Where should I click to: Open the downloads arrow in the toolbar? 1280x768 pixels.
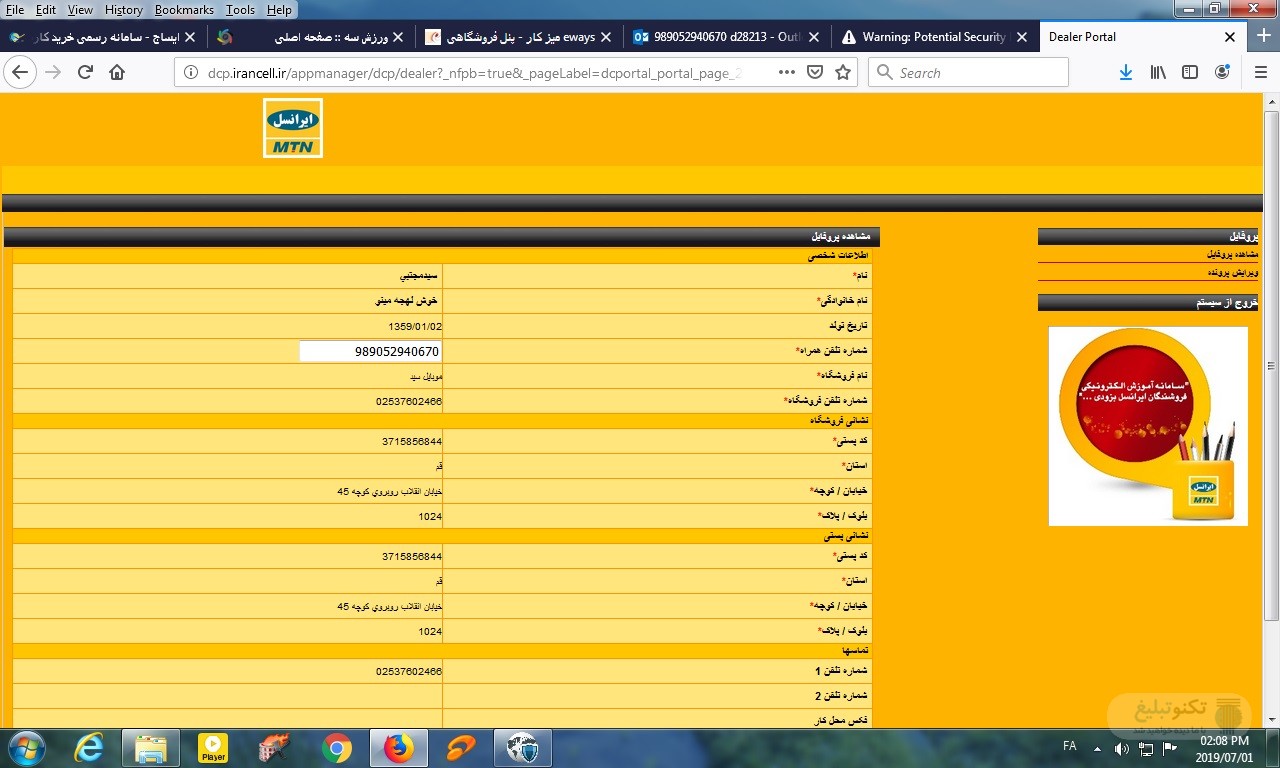coord(1126,72)
